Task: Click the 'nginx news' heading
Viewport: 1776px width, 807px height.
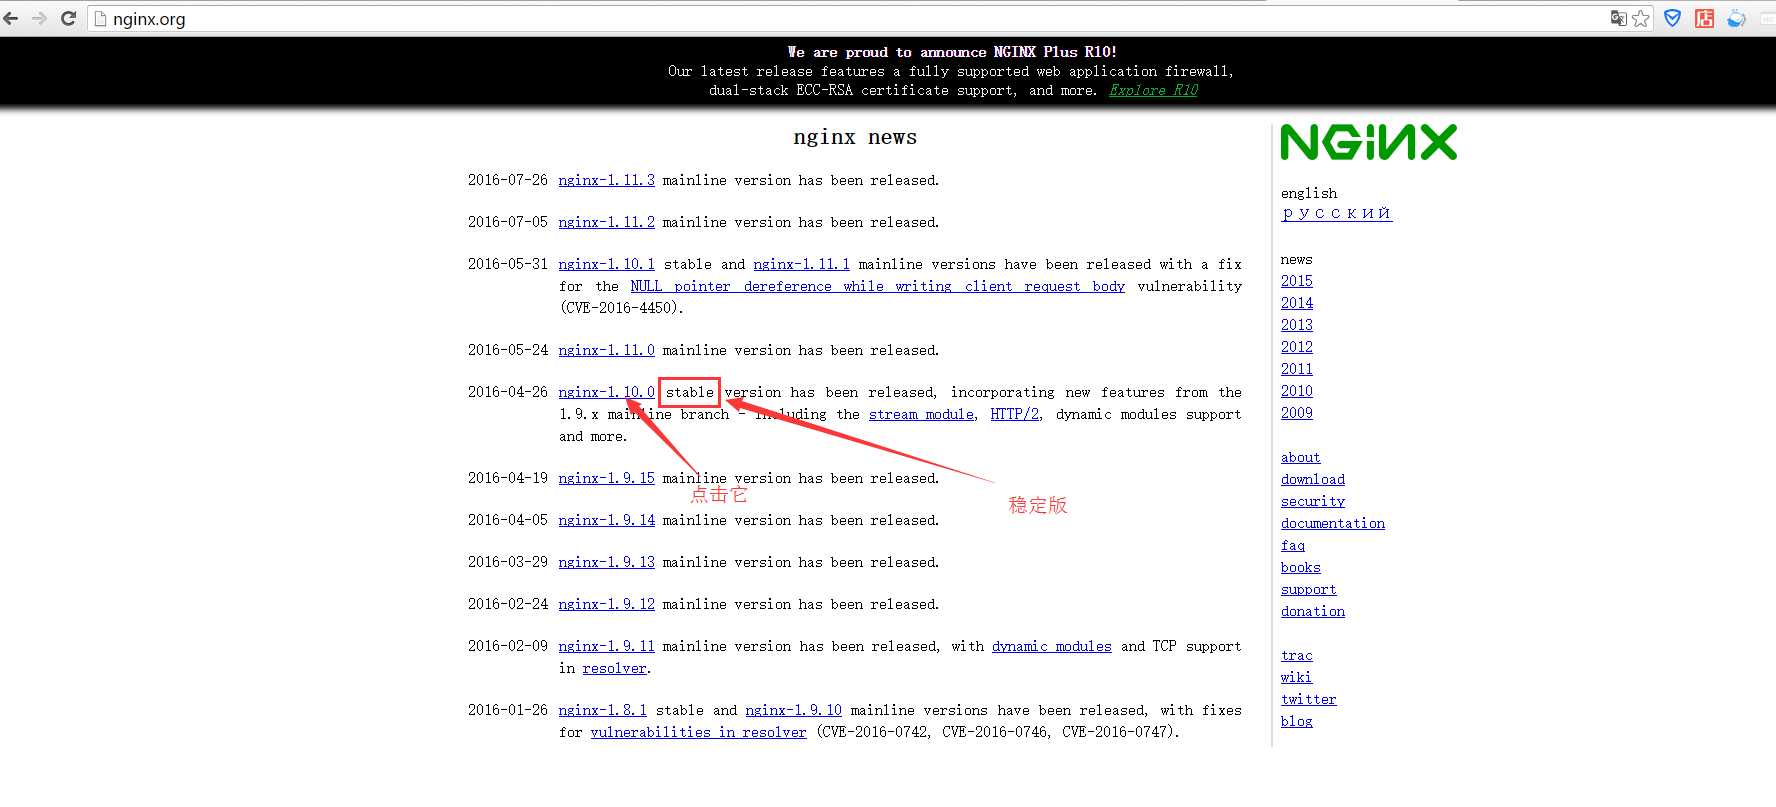Action: click(855, 137)
